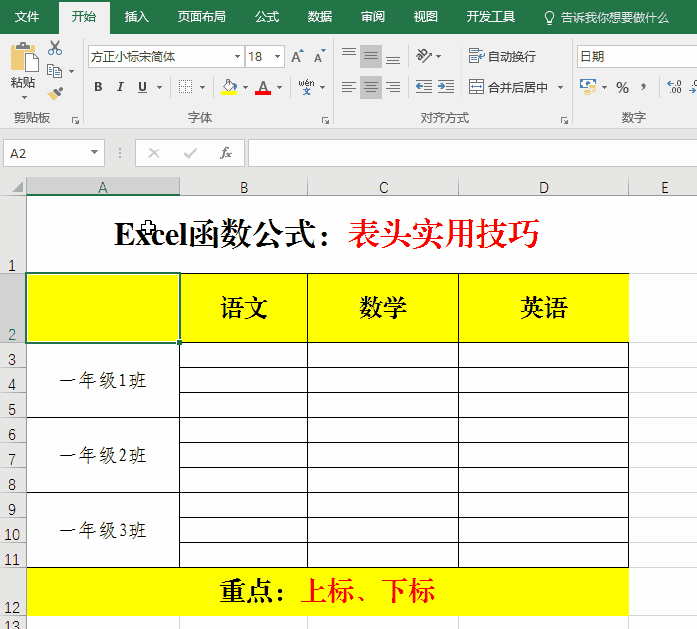
Task: Open border options dropdown arrow
Action: (x=202, y=88)
